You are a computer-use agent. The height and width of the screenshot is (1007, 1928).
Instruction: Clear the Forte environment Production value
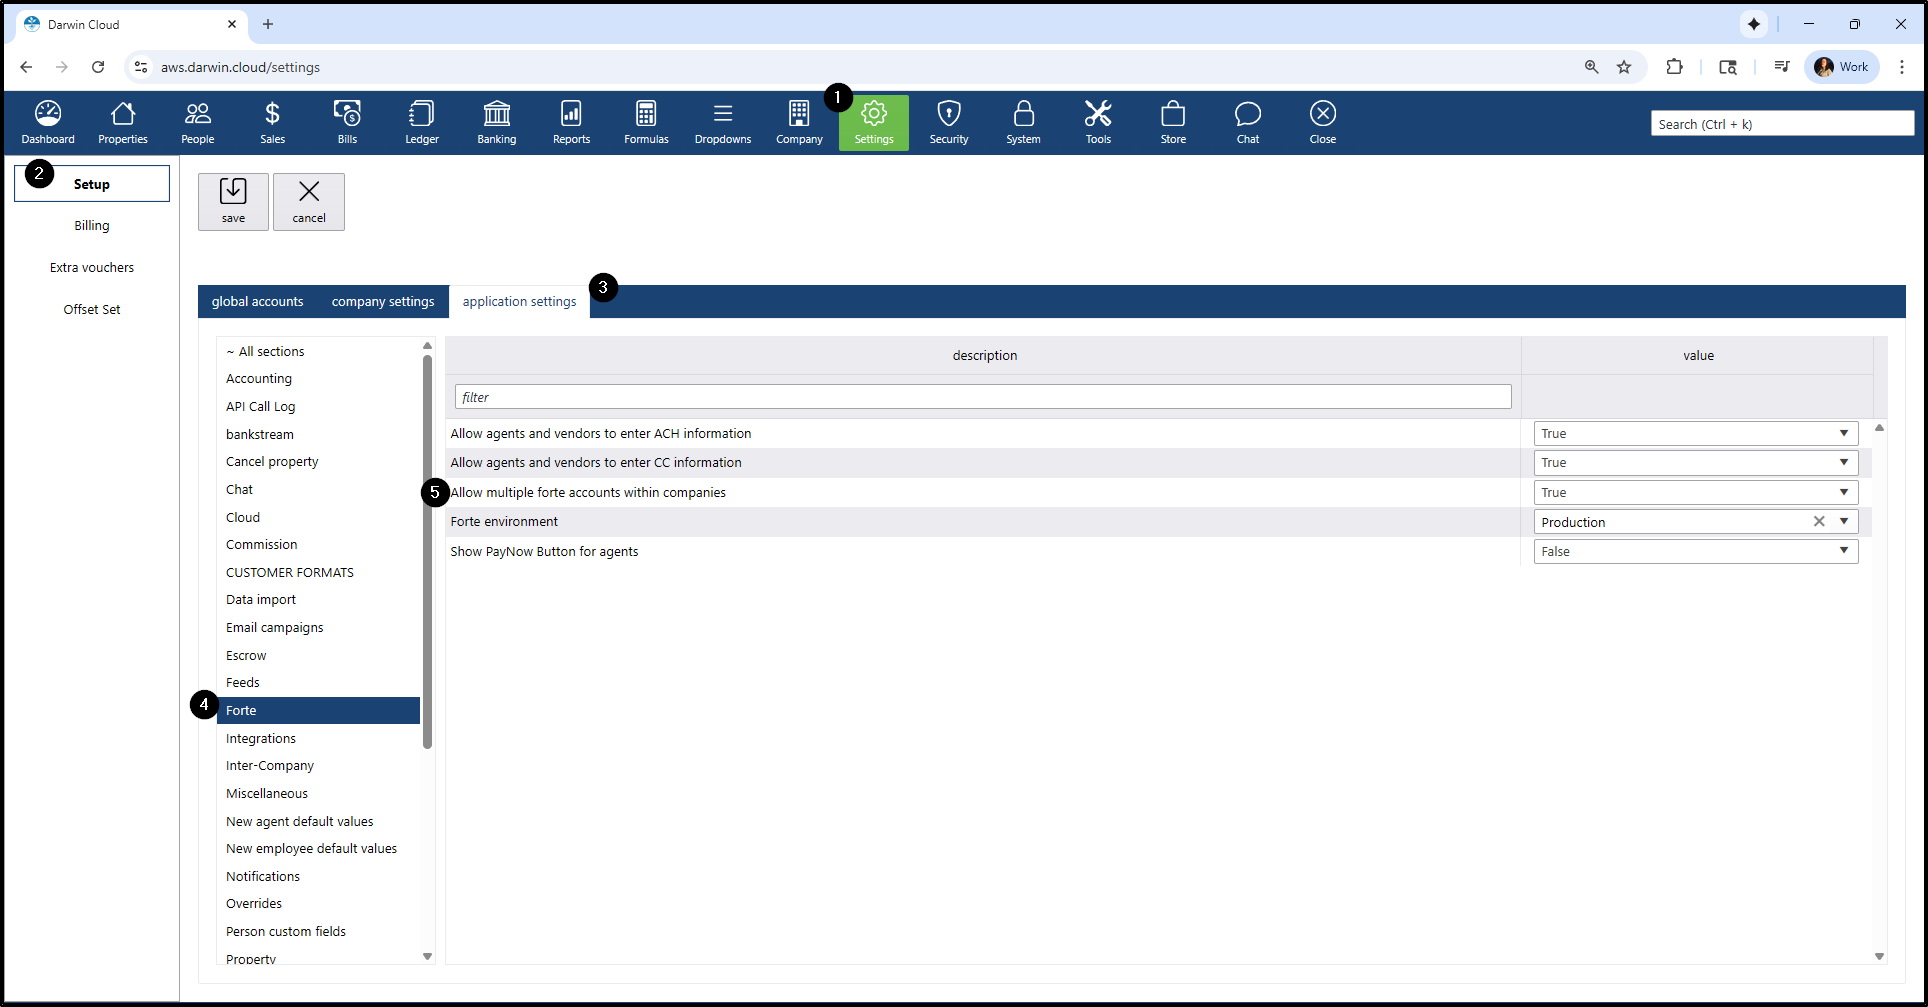(x=1819, y=521)
